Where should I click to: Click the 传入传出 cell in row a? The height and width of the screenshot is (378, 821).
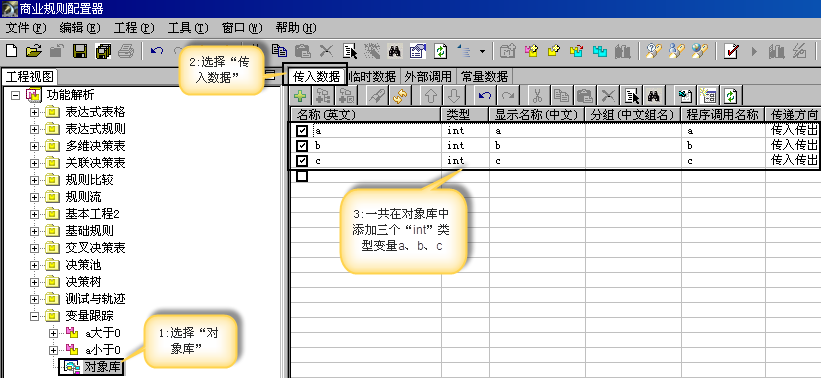point(793,130)
